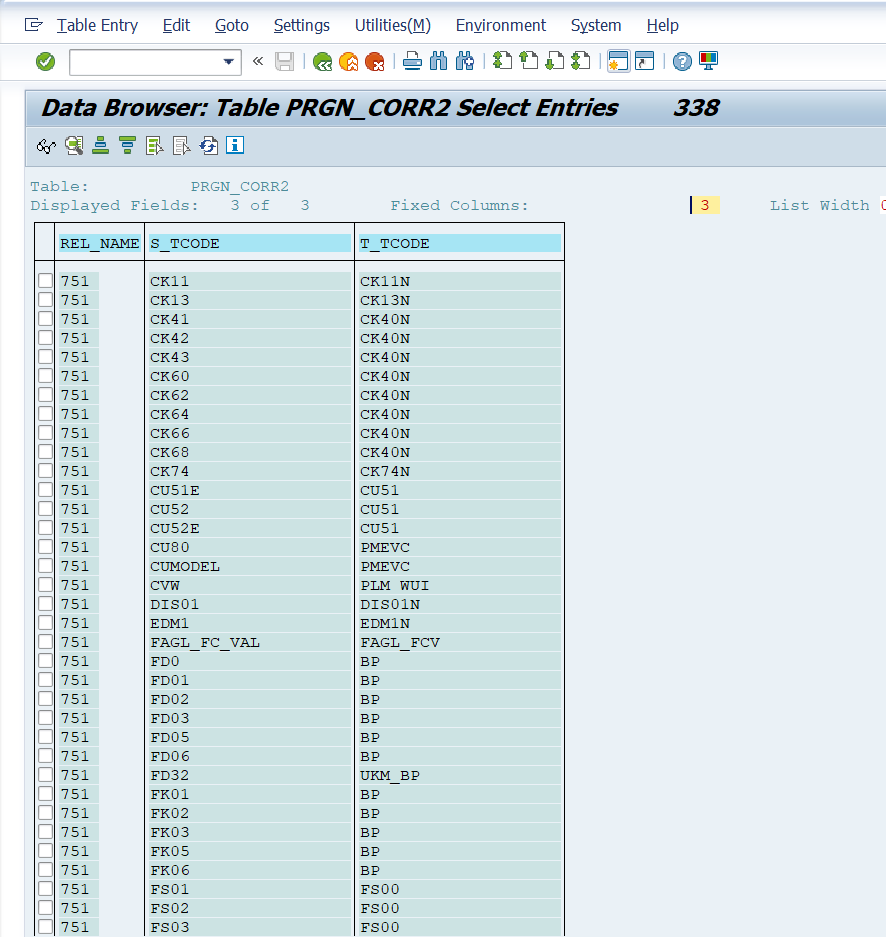
Task: Tick checkbox for the CK74 row
Action: coord(45,470)
